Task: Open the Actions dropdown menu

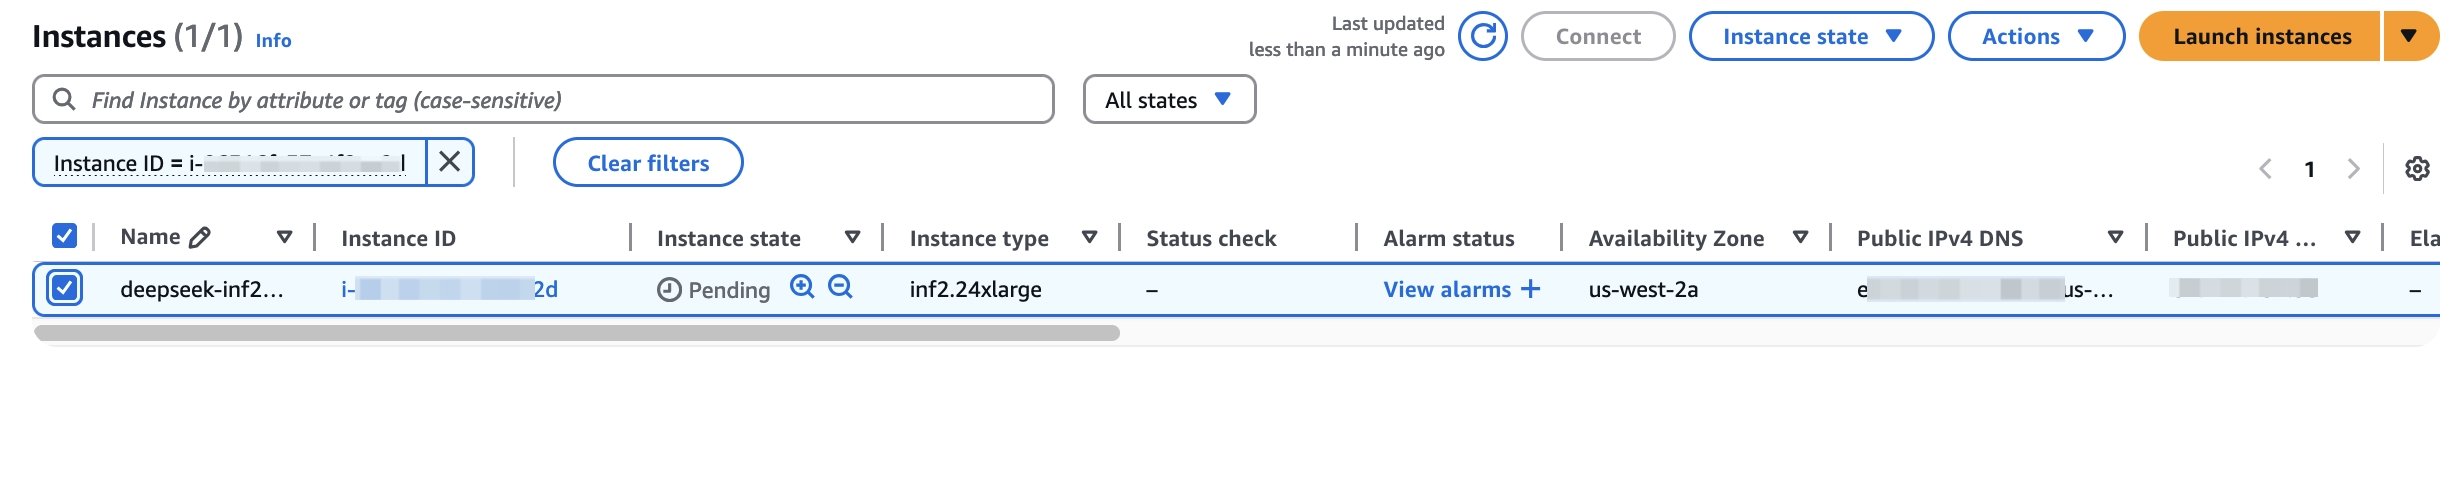Action: tap(2036, 36)
